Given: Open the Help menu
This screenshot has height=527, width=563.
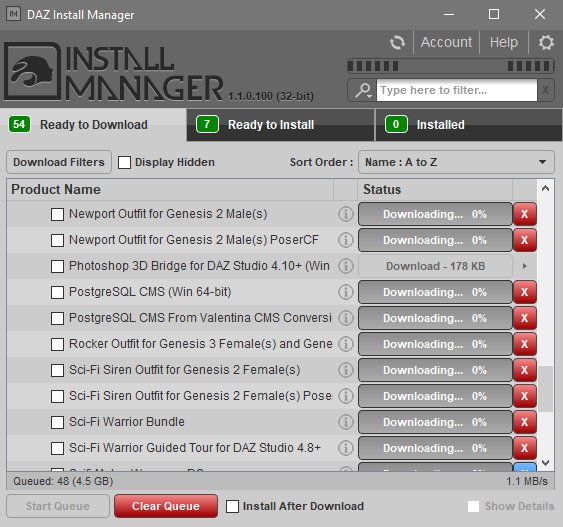Looking at the screenshot, I should (504, 42).
